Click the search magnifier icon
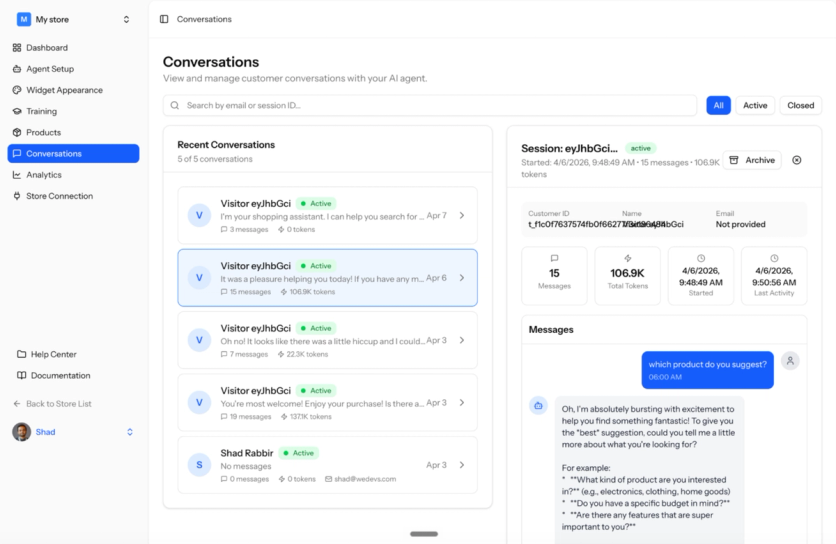Image resolution: width=836 pixels, height=544 pixels. click(x=174, y=106)
